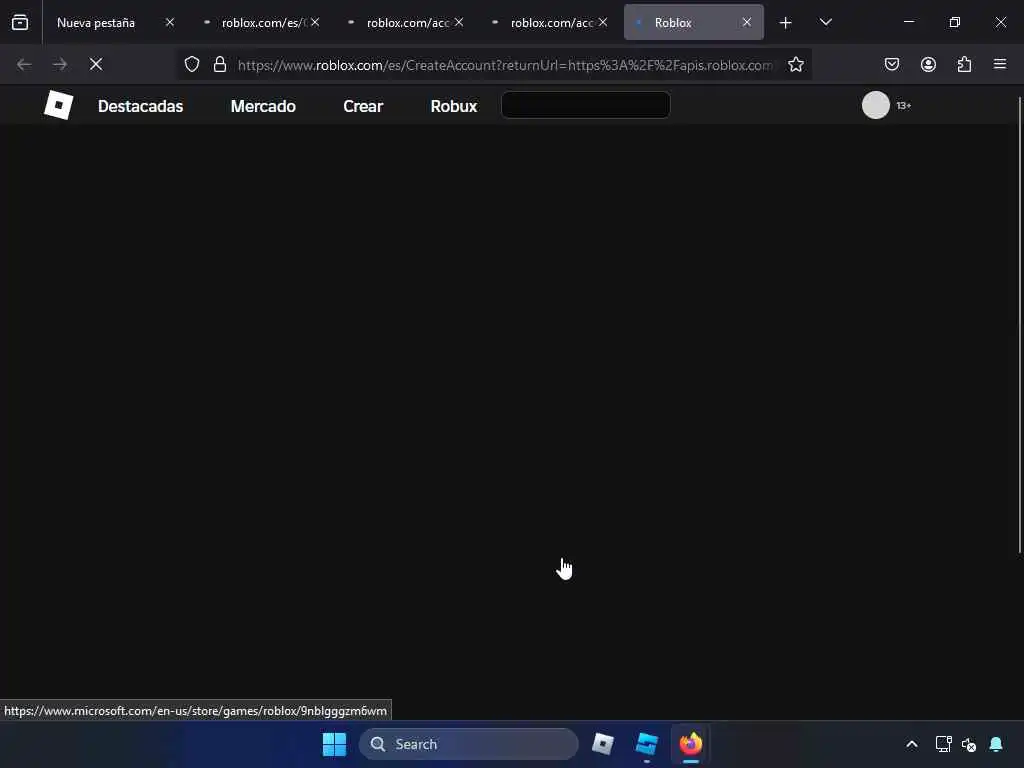Open the Destacadas page
This screenshot has width=1024, height=768.
[x=140, y=106]
